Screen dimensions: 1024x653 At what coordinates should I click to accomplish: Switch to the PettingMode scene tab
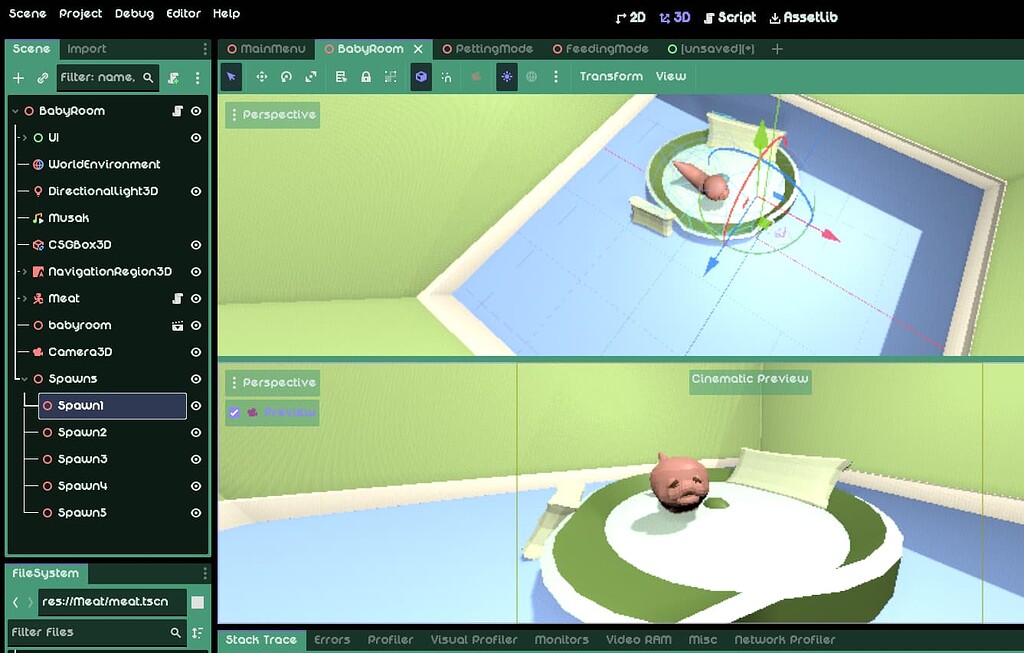(487, 49)
